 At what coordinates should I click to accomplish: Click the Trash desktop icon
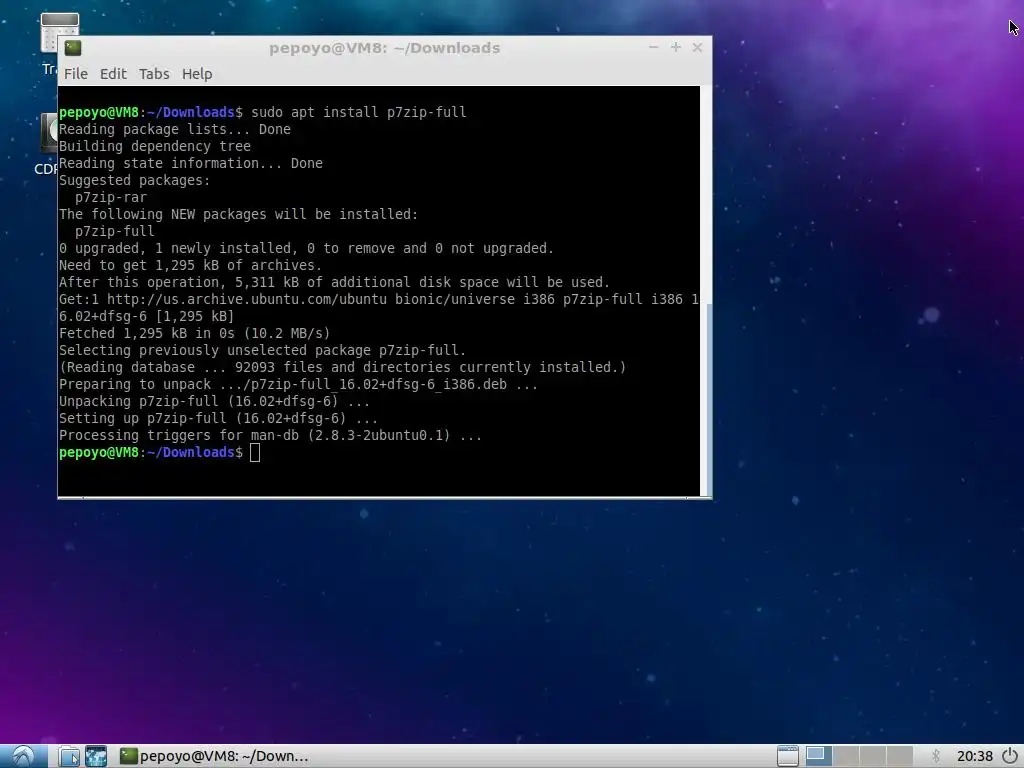pos(59,33)
